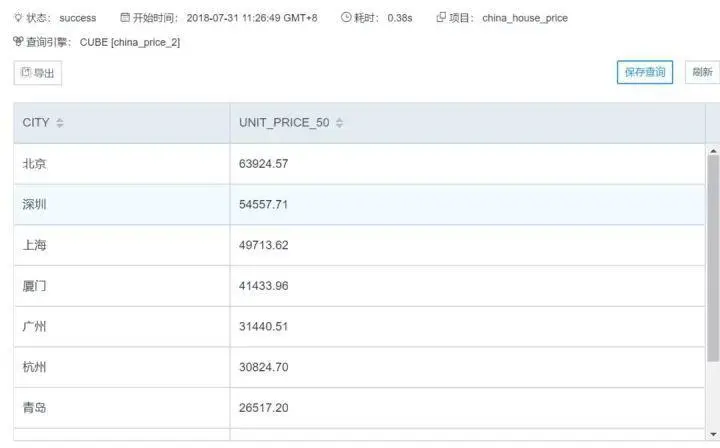Click the status lightbulb icon
The width and height of the screenshot is (720, 448).
click(x=18, y=17)
